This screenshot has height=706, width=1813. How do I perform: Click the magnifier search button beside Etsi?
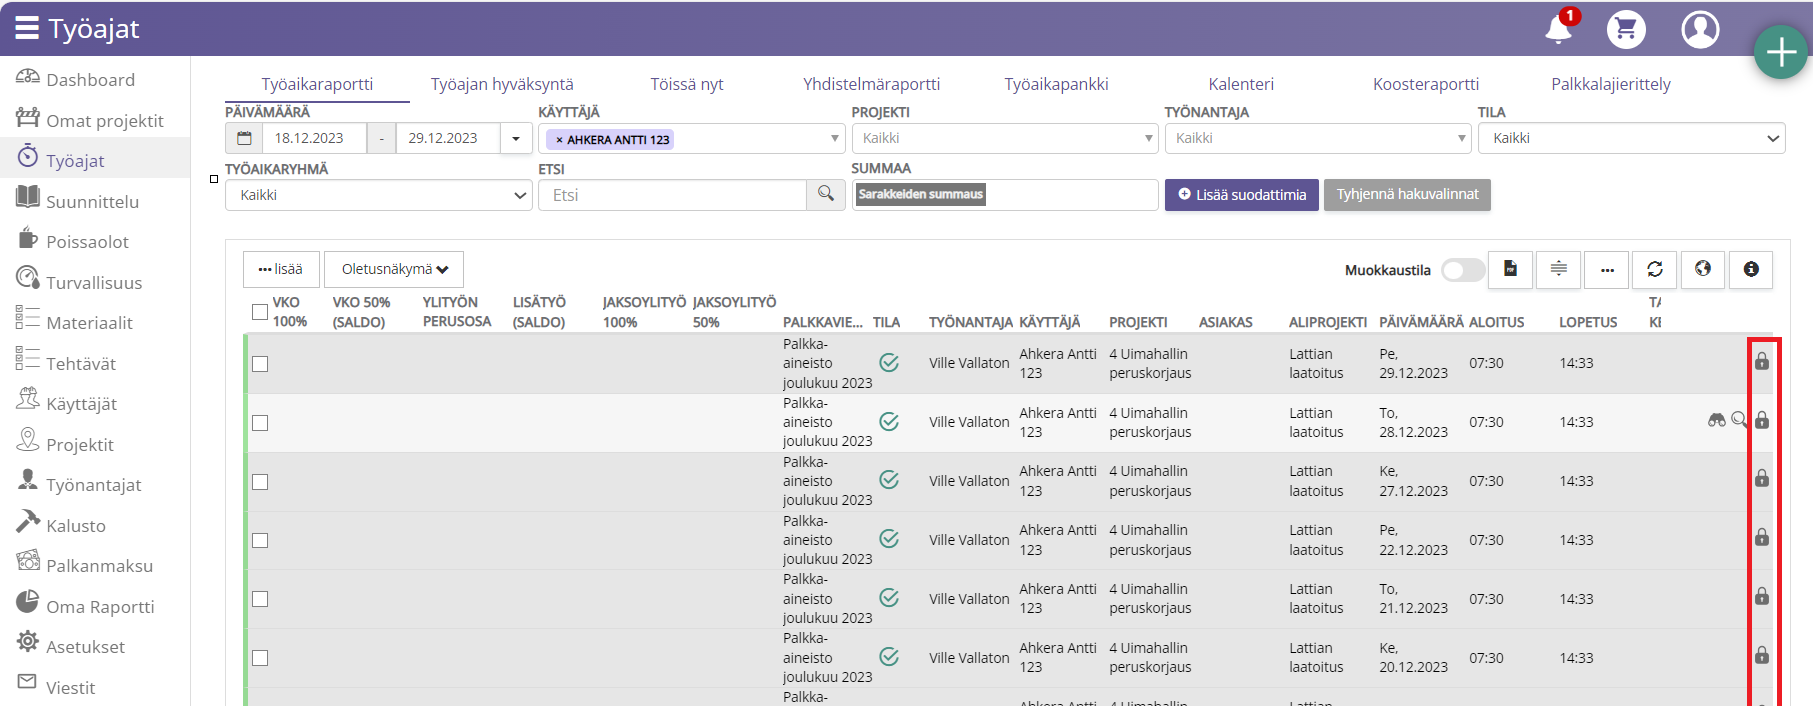826,194
